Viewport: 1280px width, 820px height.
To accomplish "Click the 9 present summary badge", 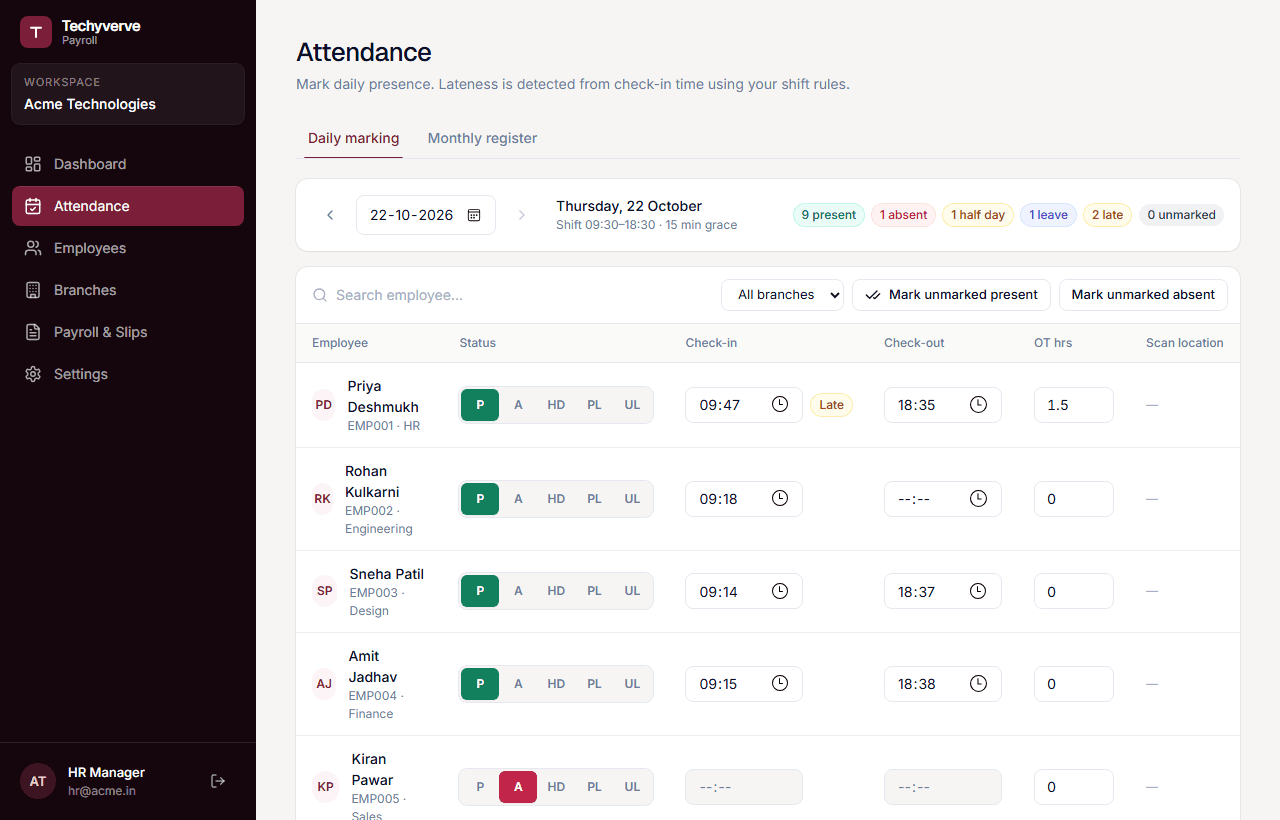I will point(829,215).
